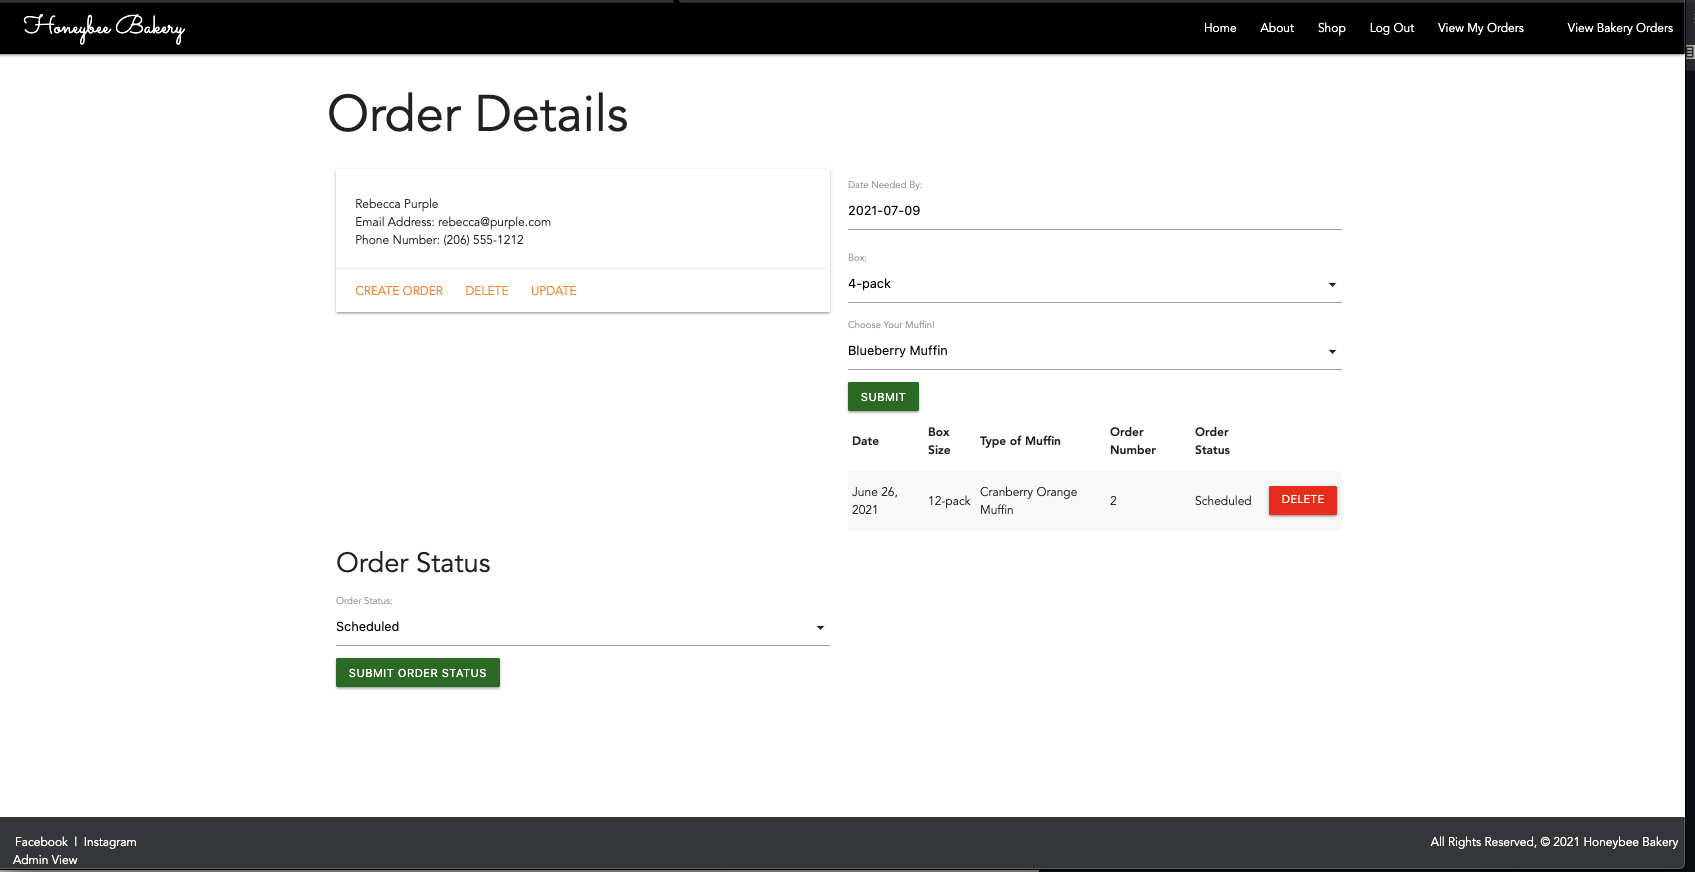Click the copyright text in footer
1695x872 pixels.
pyautogui.click(x=1554, y=842)
